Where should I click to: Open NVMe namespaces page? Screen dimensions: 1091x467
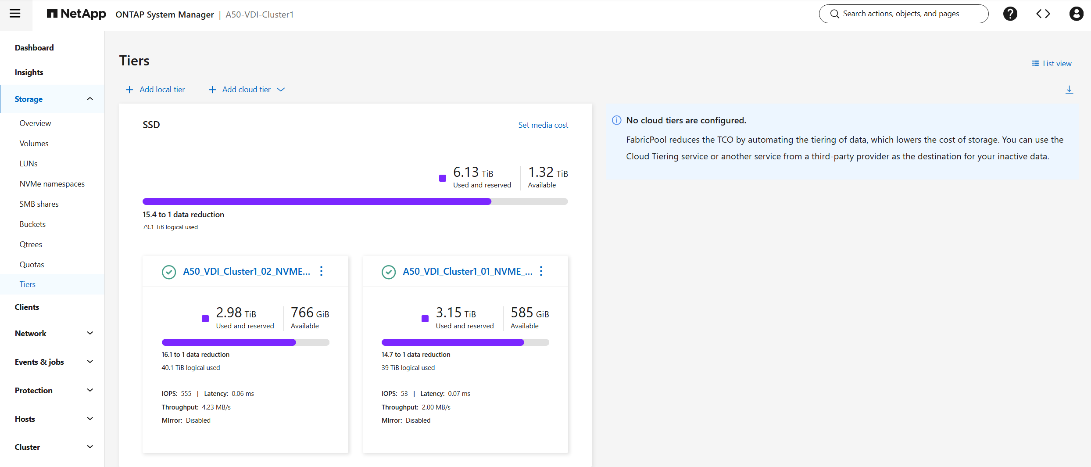click(51, 184)
